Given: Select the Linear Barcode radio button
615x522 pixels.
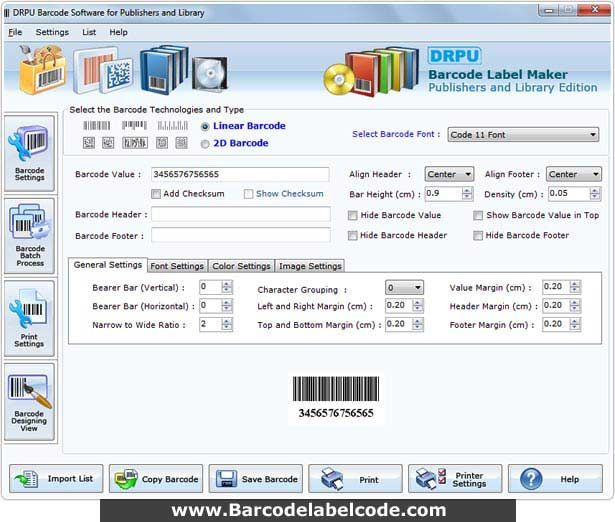Looking at the screenshot, I should point(205,127).
